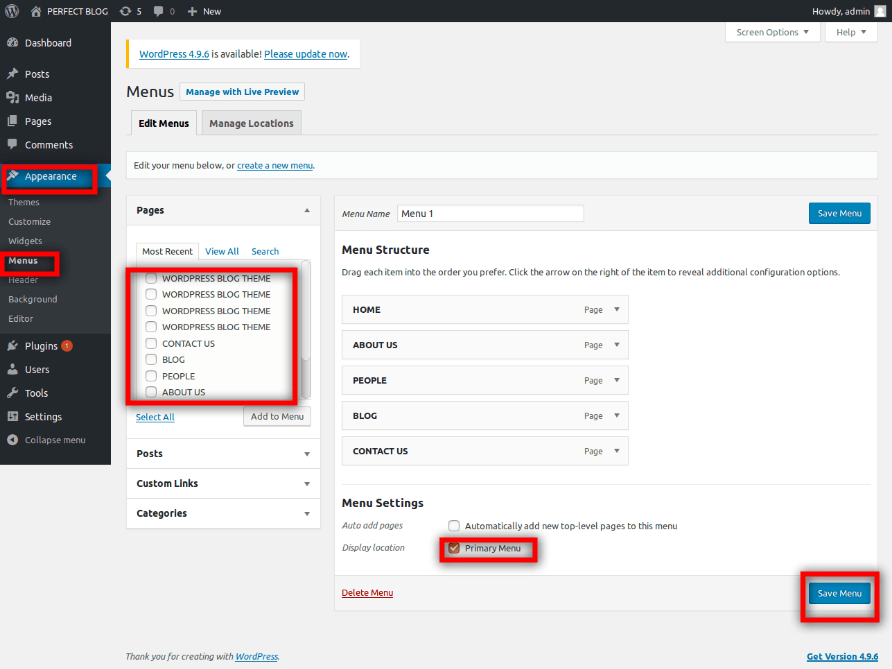The height and width of the screenshot is (669, 892).
Task: Click the WordPress logo icon
Action: (12, 11)
